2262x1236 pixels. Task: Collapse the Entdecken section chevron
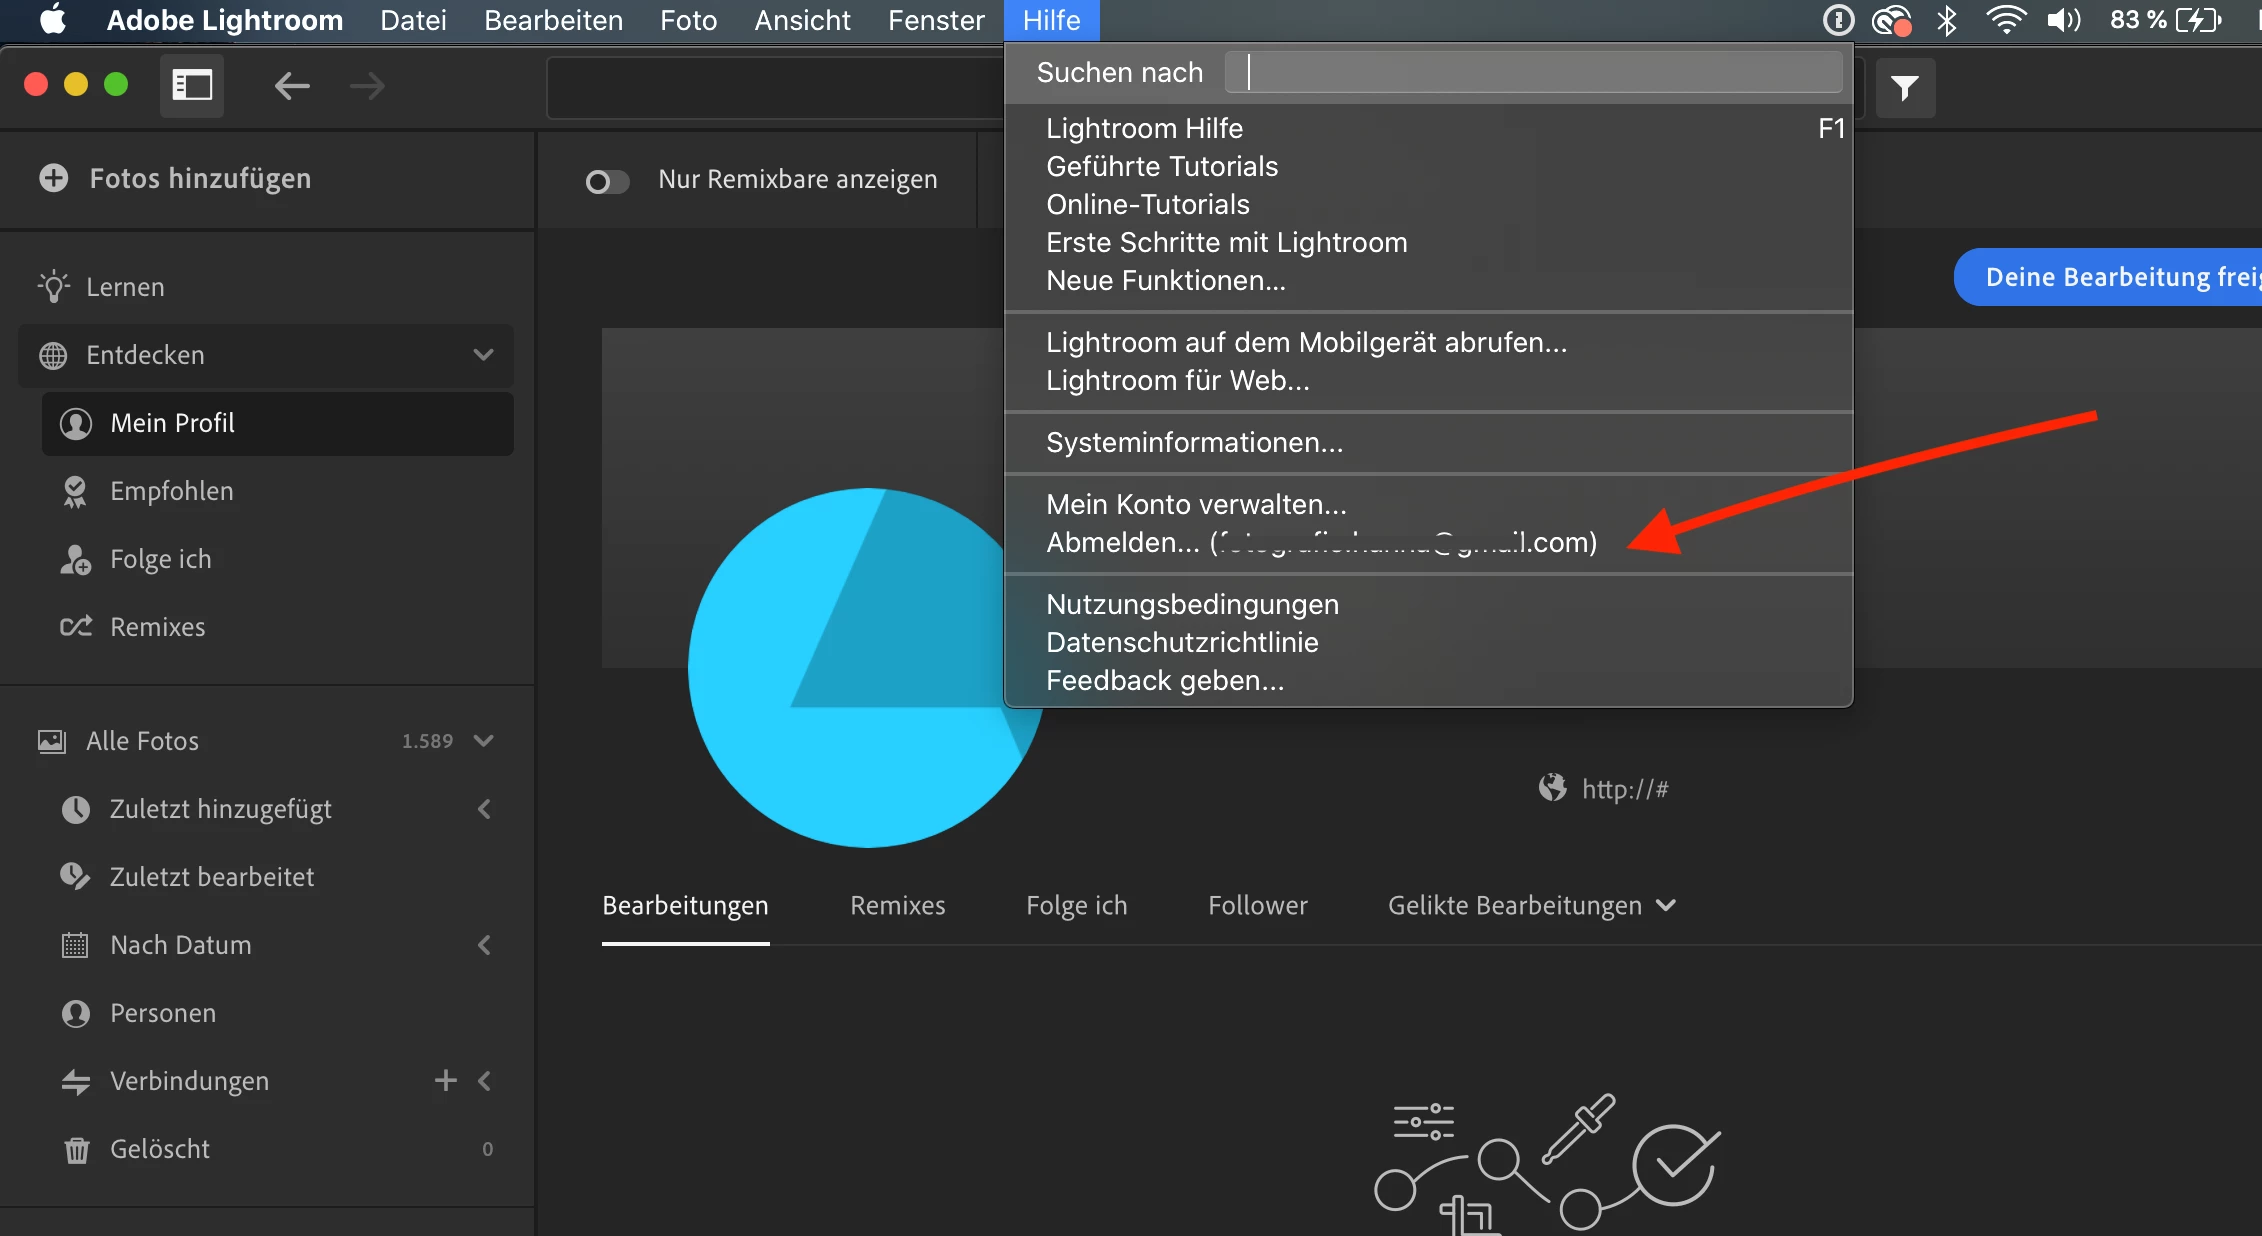click(484, 355)
